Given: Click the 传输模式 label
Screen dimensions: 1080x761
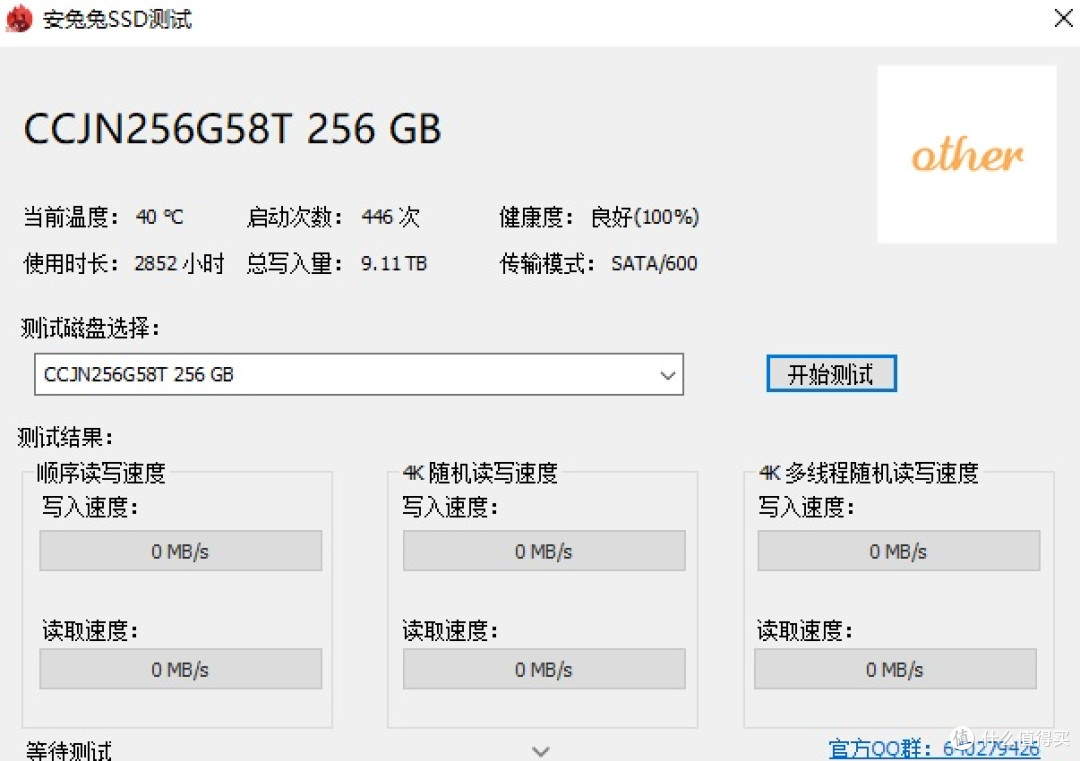Looking at the screenshot, I should (x=547, y=264).
